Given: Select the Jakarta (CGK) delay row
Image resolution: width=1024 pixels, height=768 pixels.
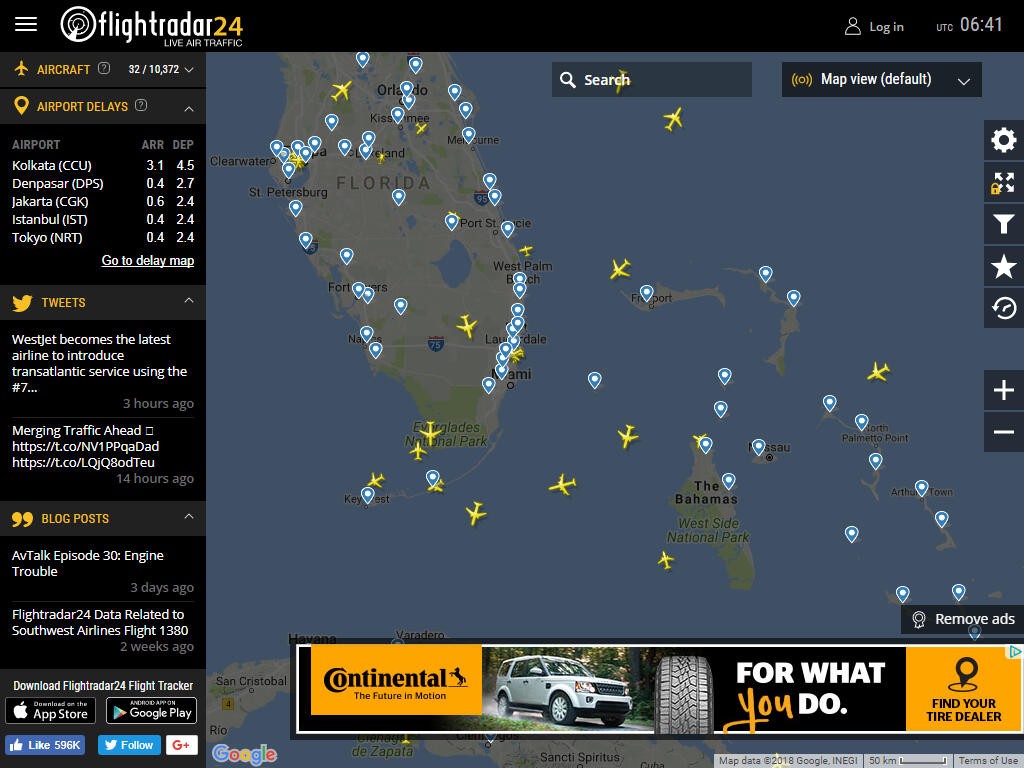Looking at the screenshot, I should tap(103, 201).
